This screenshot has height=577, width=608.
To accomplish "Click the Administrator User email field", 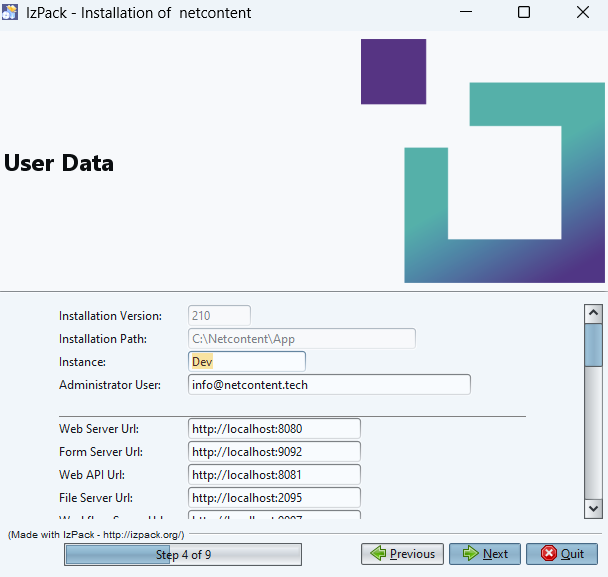I will (x=329, y=385).
